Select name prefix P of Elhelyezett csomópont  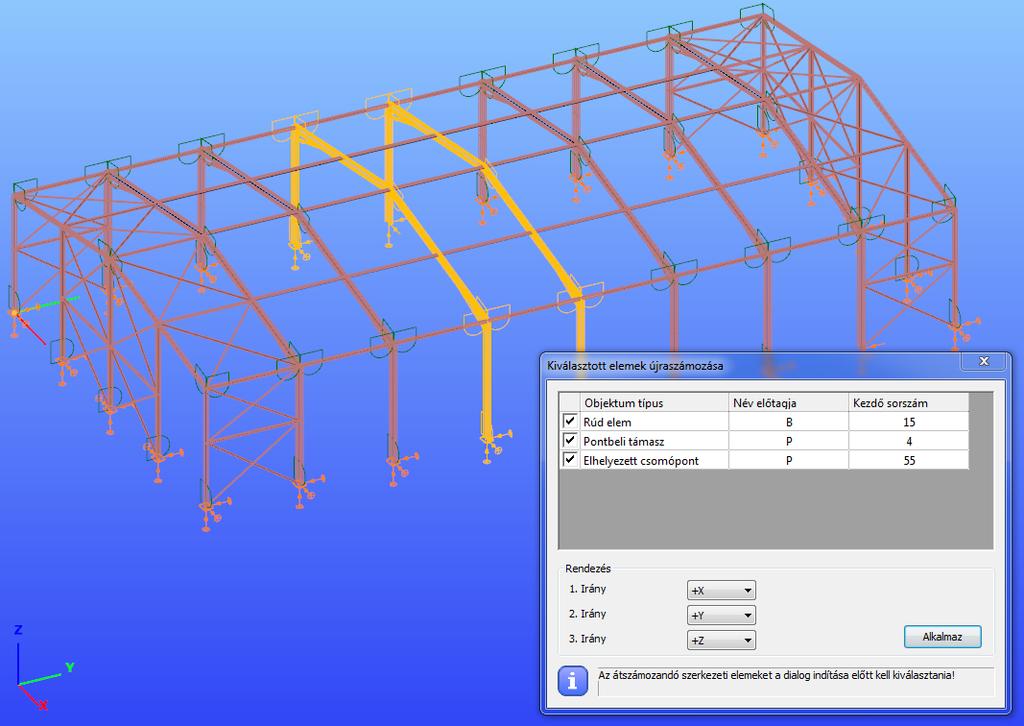point(788,460)
